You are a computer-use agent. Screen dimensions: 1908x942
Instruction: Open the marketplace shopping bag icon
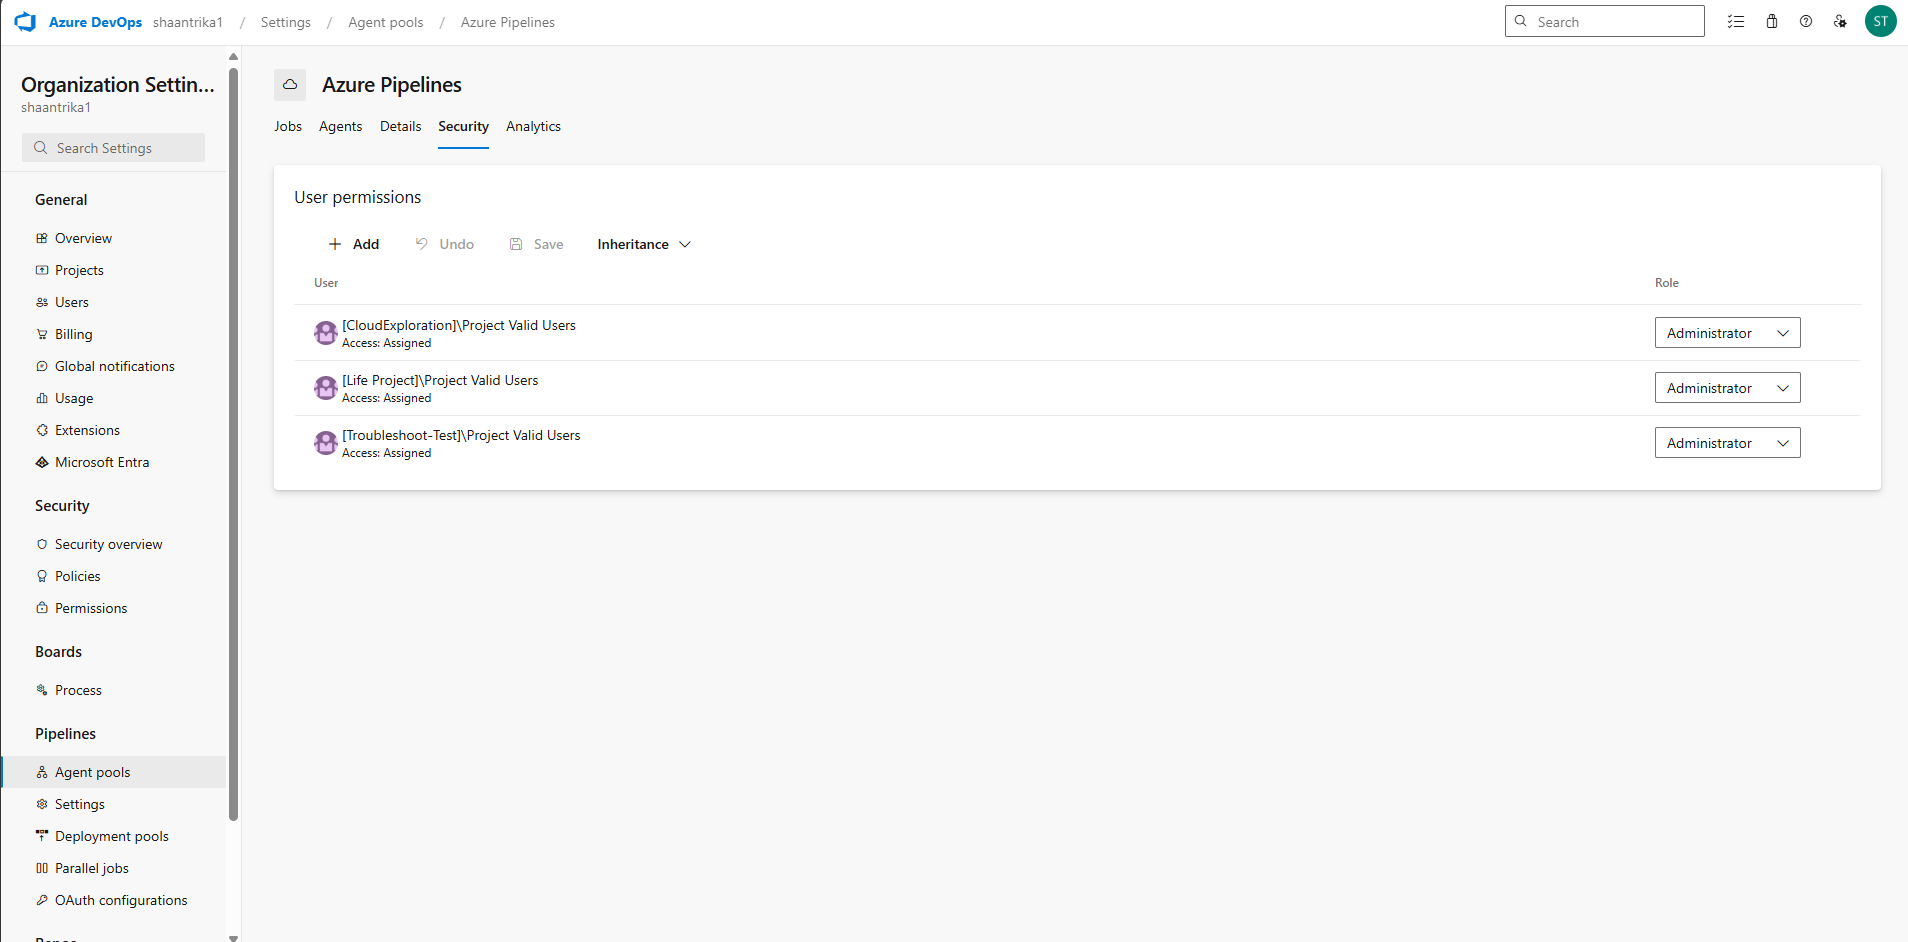pyautogui.click(x=1772, y=21)
